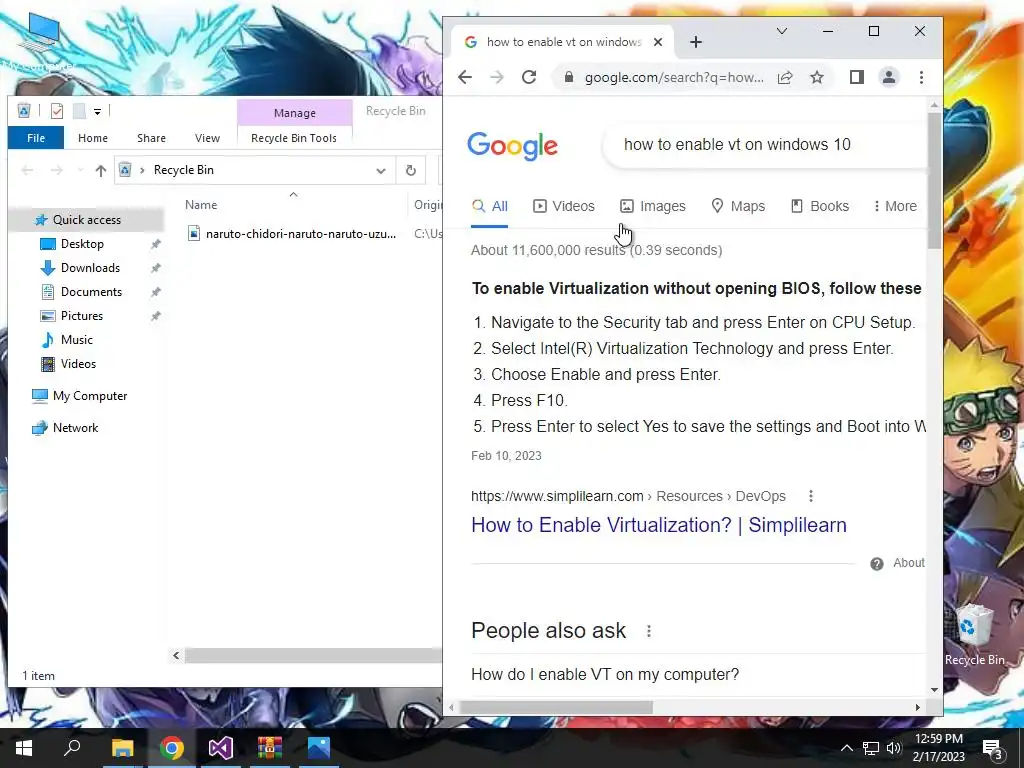Open View ribbon tab in Explorer
This screenshot has height=768, width=1024.
207,138
